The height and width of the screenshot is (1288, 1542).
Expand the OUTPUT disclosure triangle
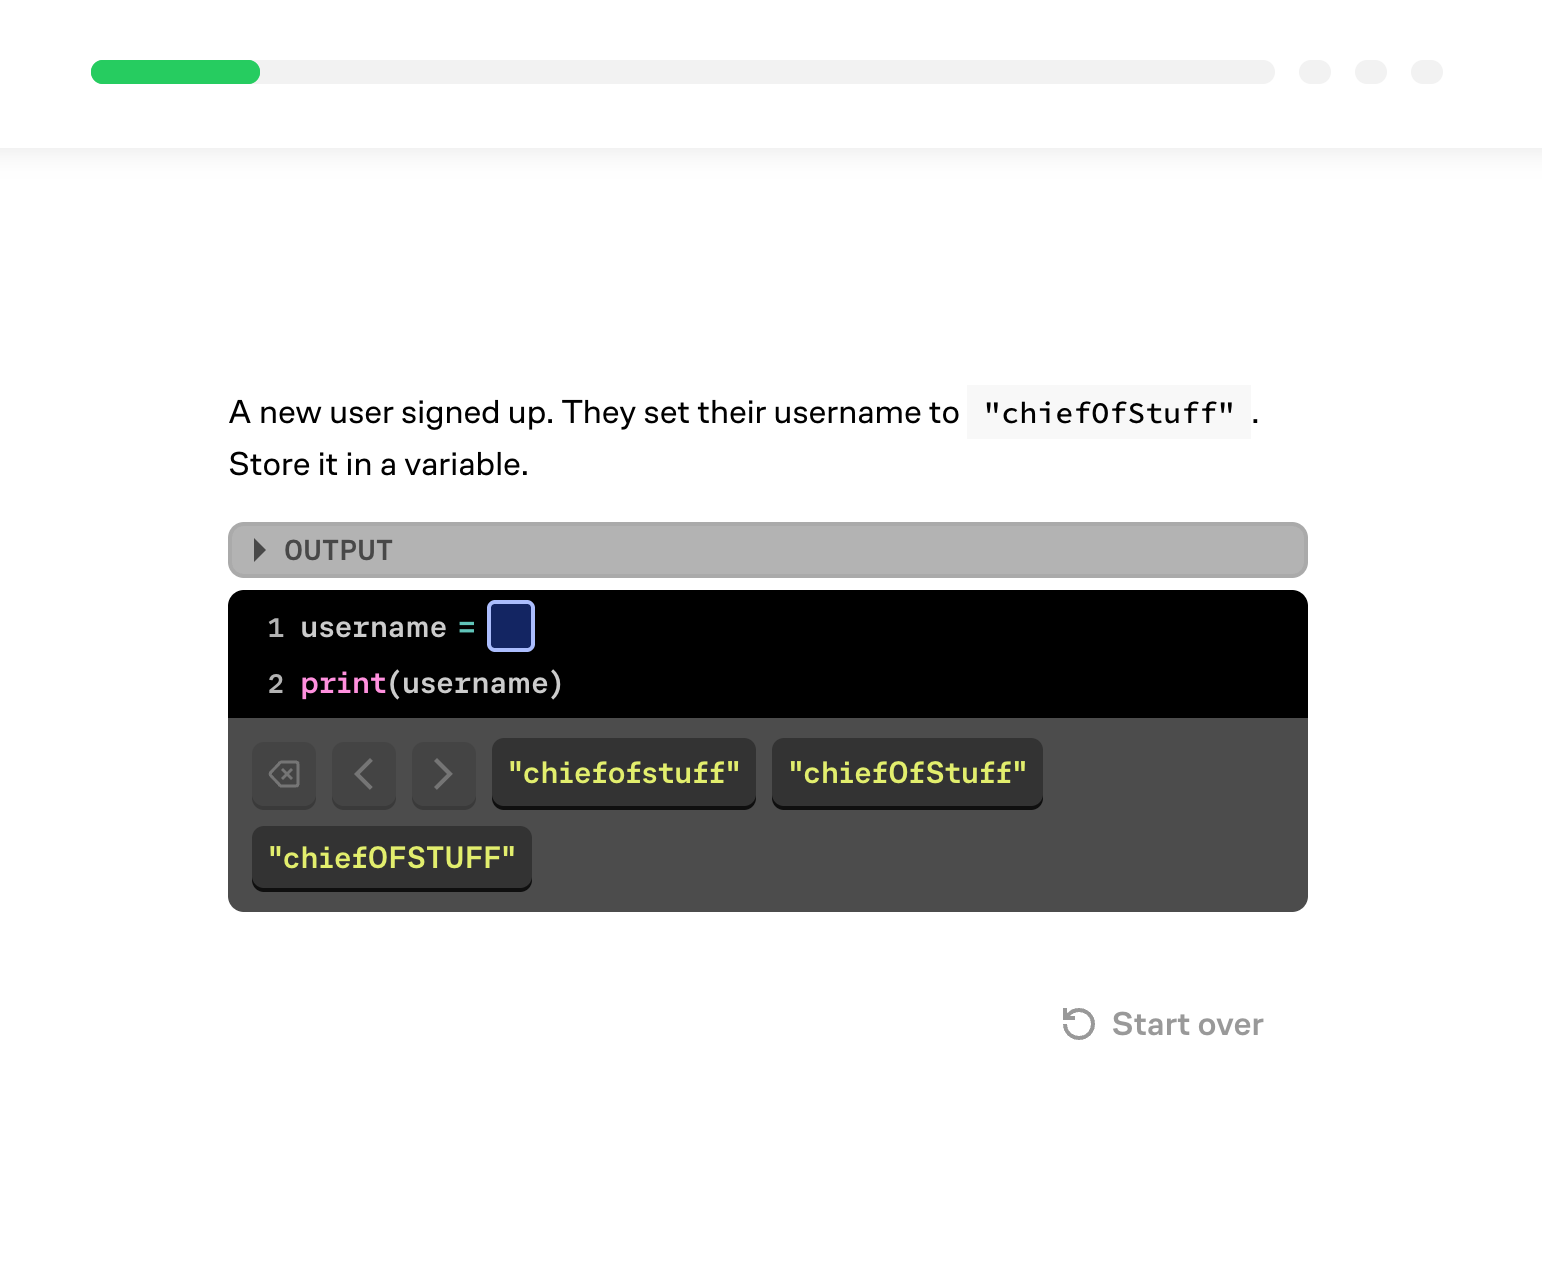point(260,550)
